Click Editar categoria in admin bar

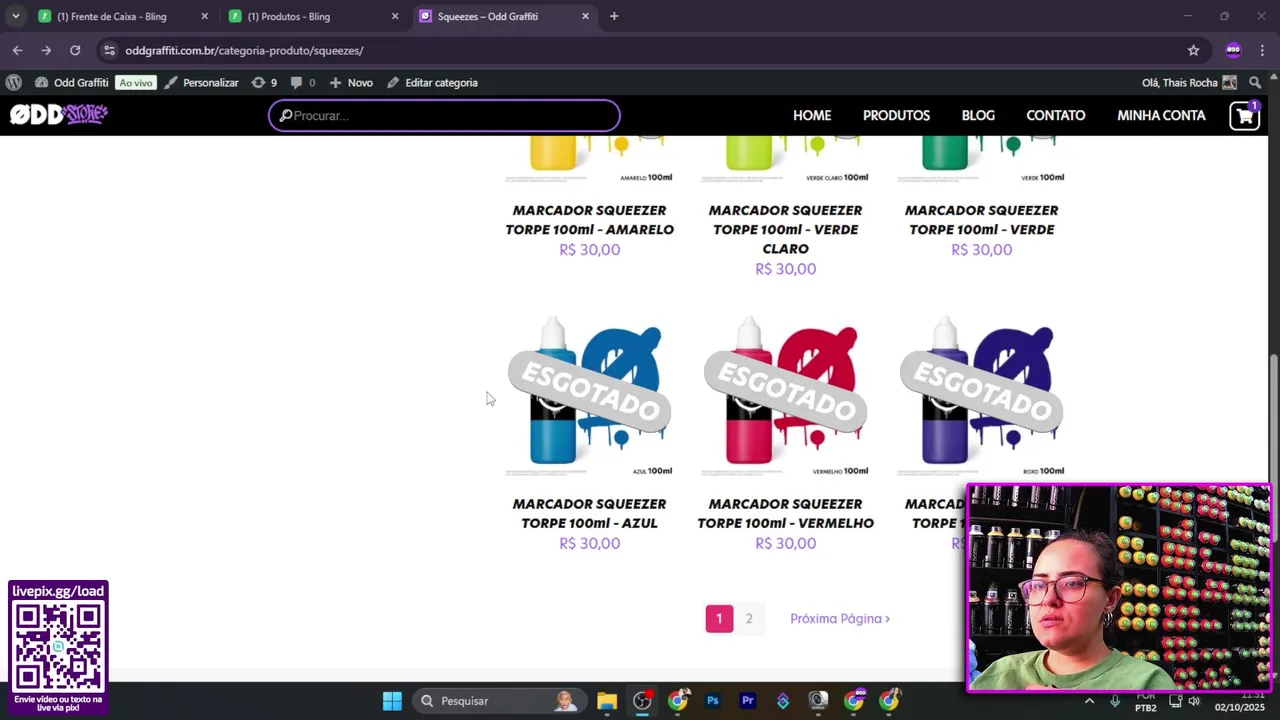432,83
